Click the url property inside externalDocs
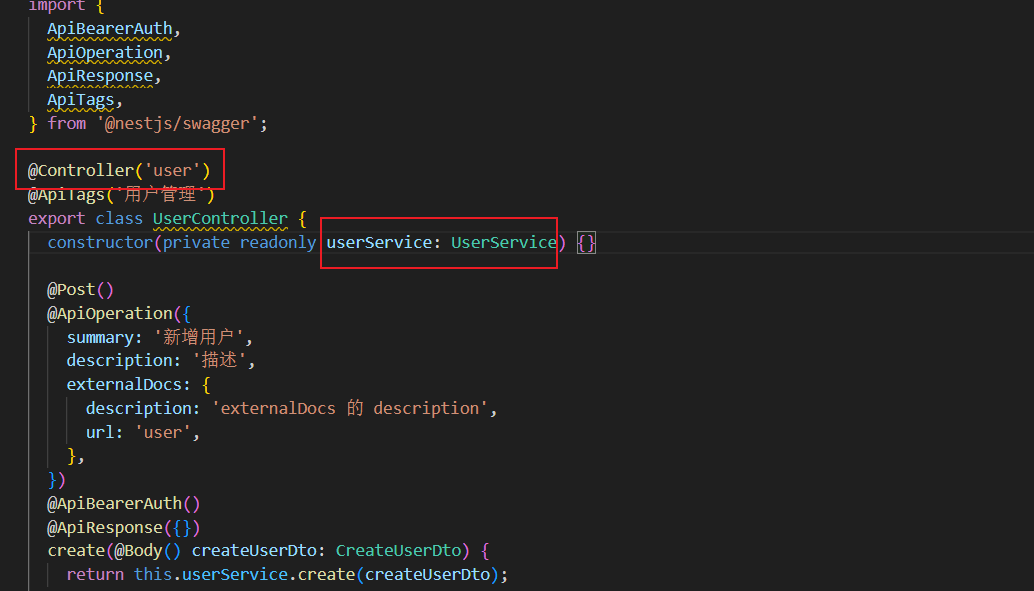The width and height of the screenshot is (1034, 591). (x=100, y=432)
